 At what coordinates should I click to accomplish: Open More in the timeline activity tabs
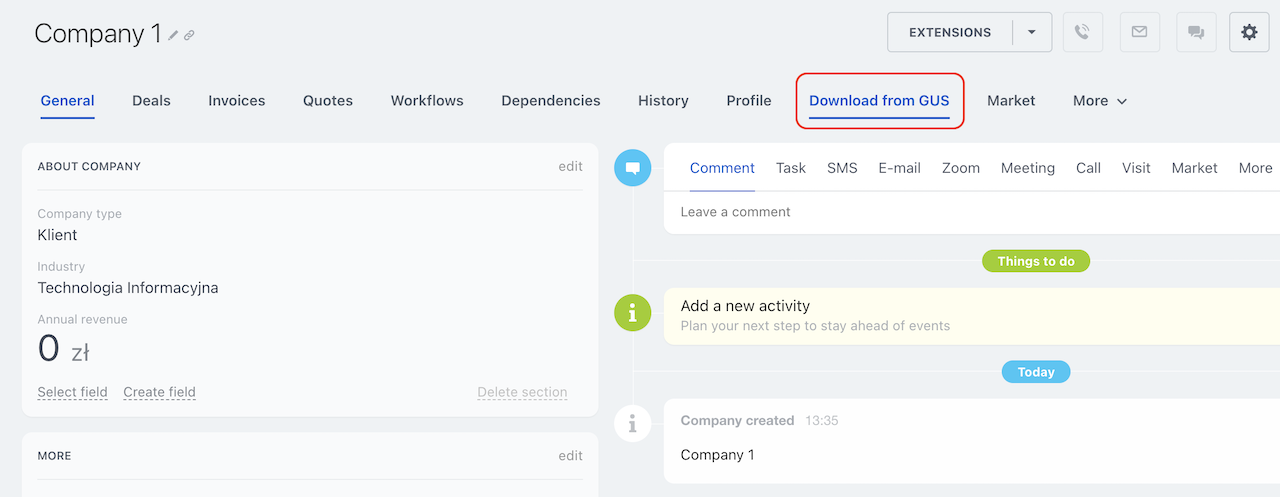1255,168
